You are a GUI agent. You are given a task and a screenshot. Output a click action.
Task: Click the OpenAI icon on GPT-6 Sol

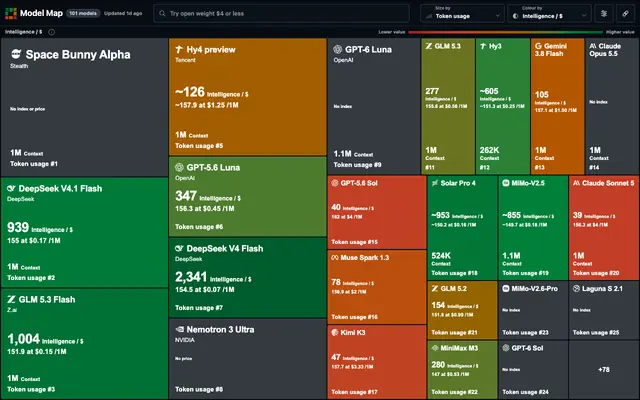pyautogui.click(x=506, y=348)
